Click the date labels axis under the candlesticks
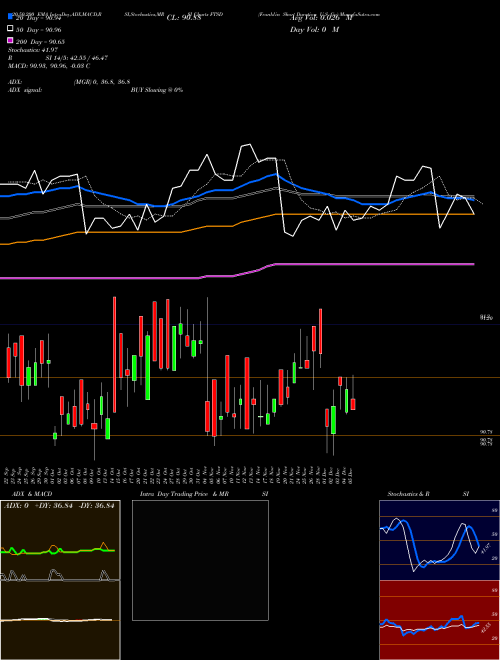500x660 pixels. (x=179, y=474)
